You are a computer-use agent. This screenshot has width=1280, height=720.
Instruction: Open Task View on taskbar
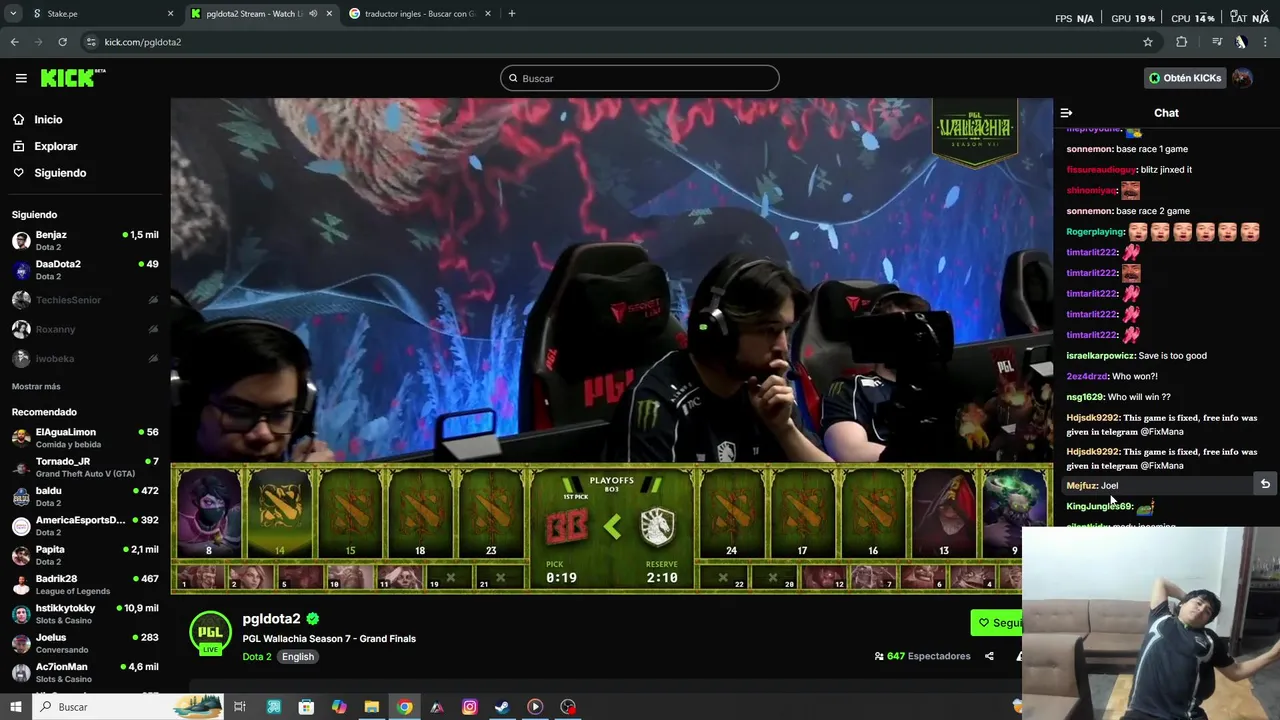tap(240, 707)
